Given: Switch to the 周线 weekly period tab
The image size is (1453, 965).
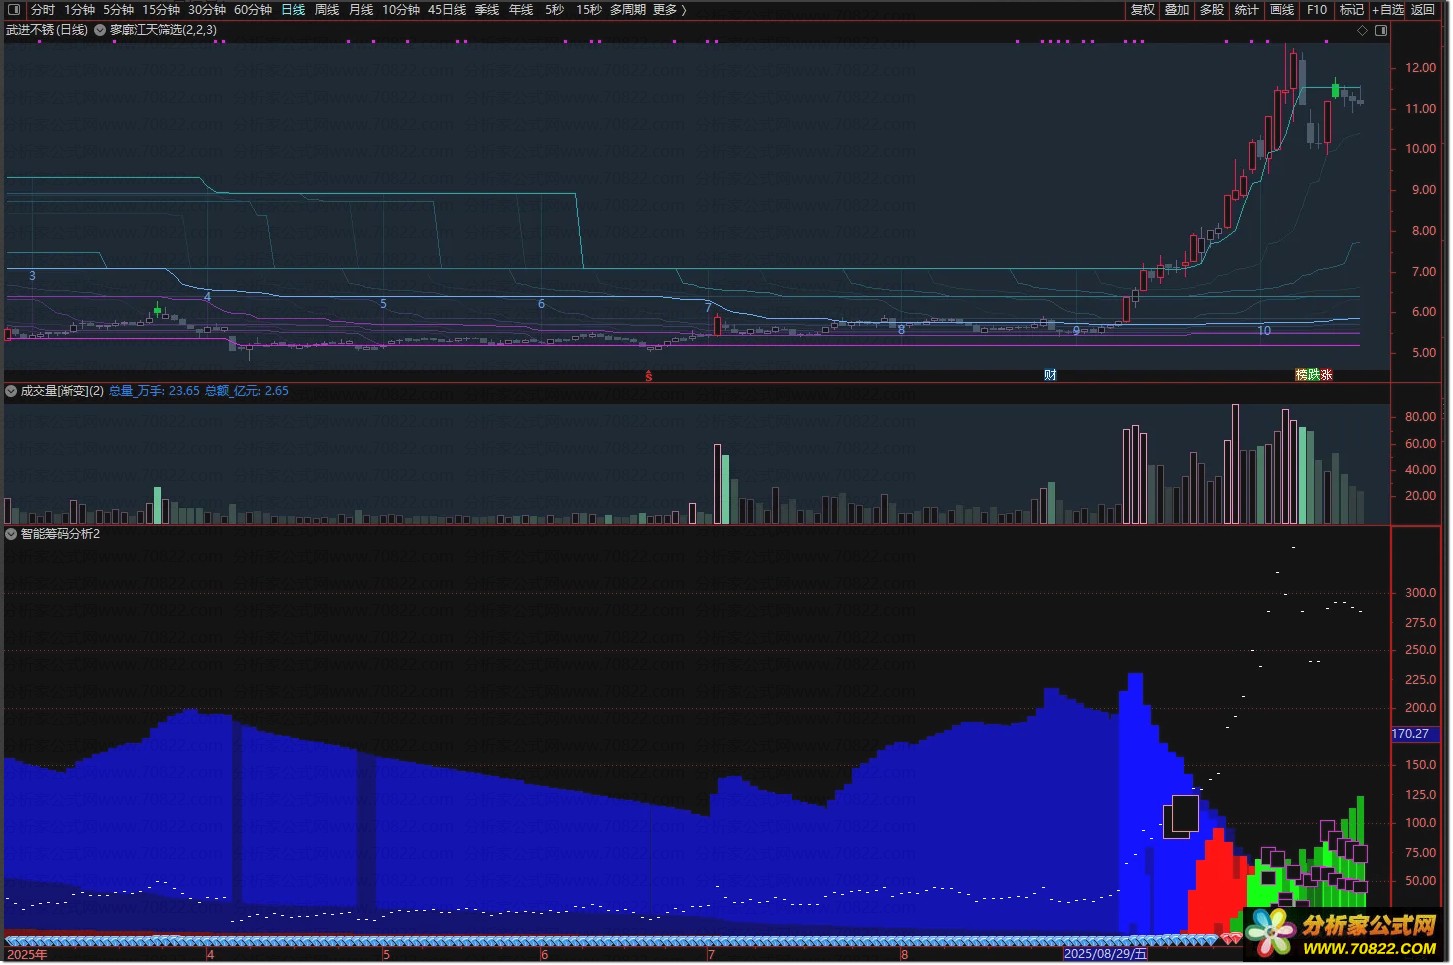Looking at the screenshot, I should point(327,10).
